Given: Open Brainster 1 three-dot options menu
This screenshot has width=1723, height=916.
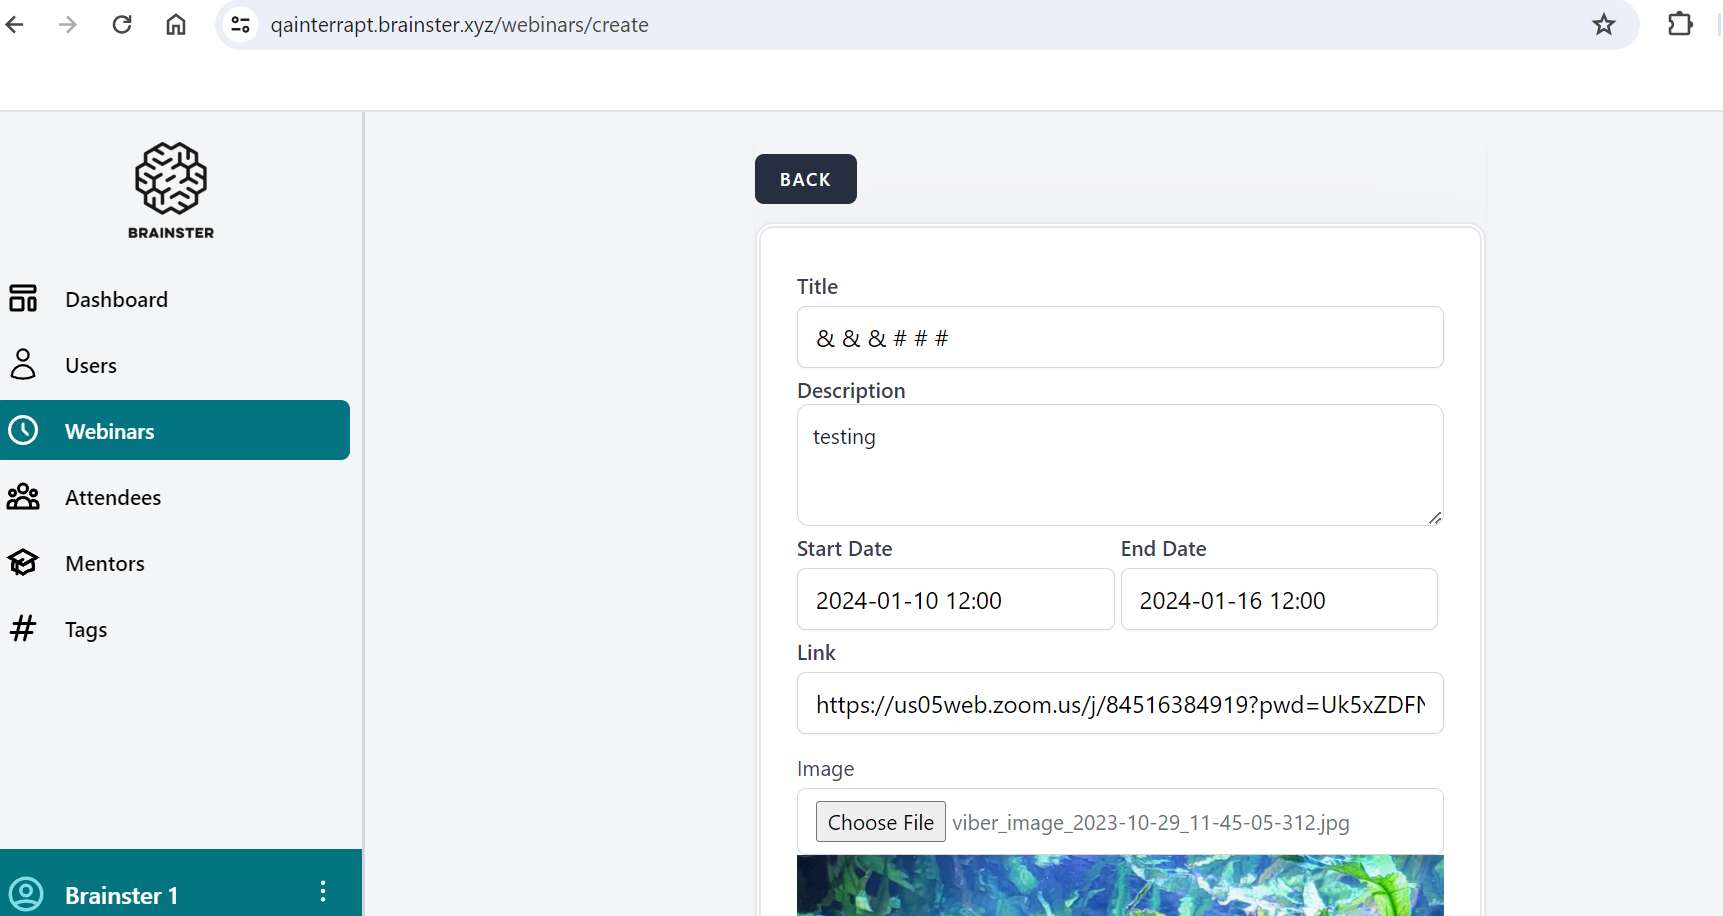Looking at the screenshot, I should coord(322,892).
